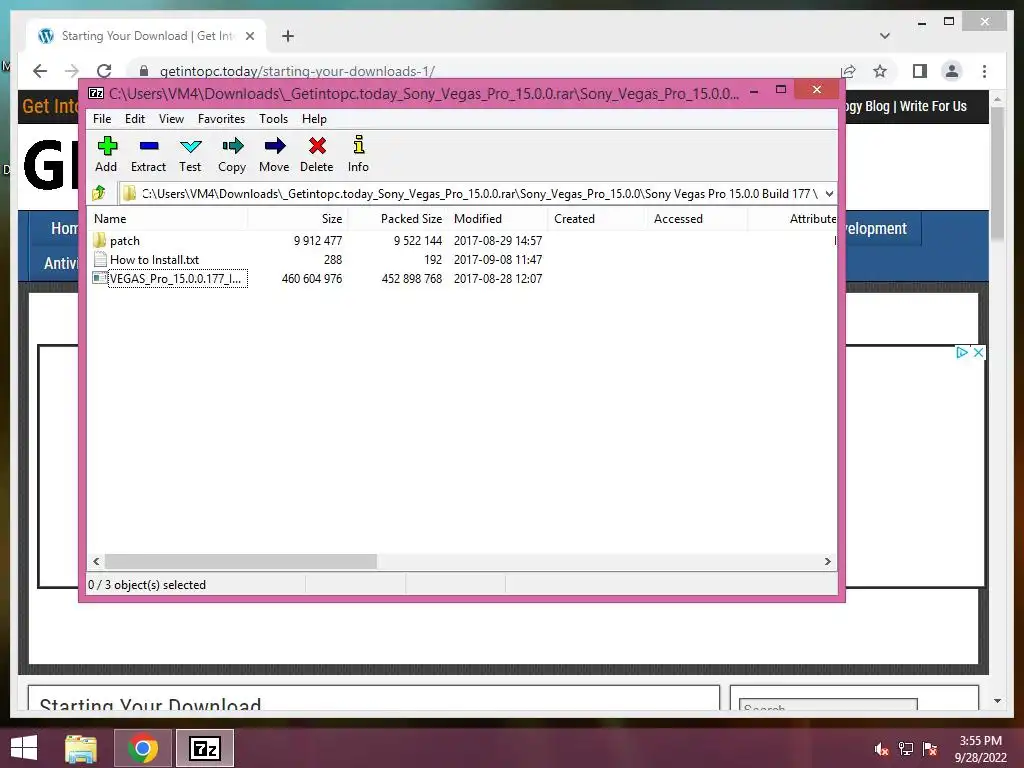Screen dimensions: 1024x768
Task: Expand the 7-Zip address path dropdown
Action: (x=829, y=193)
